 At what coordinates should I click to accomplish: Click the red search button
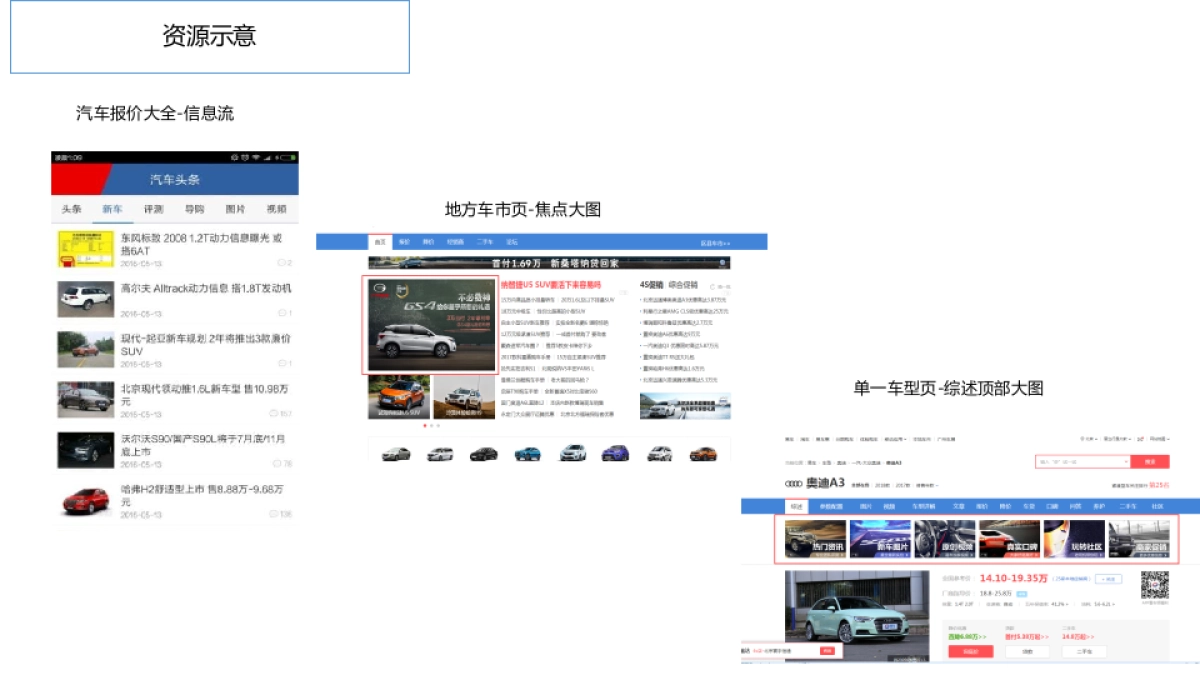coord(1149,462)
